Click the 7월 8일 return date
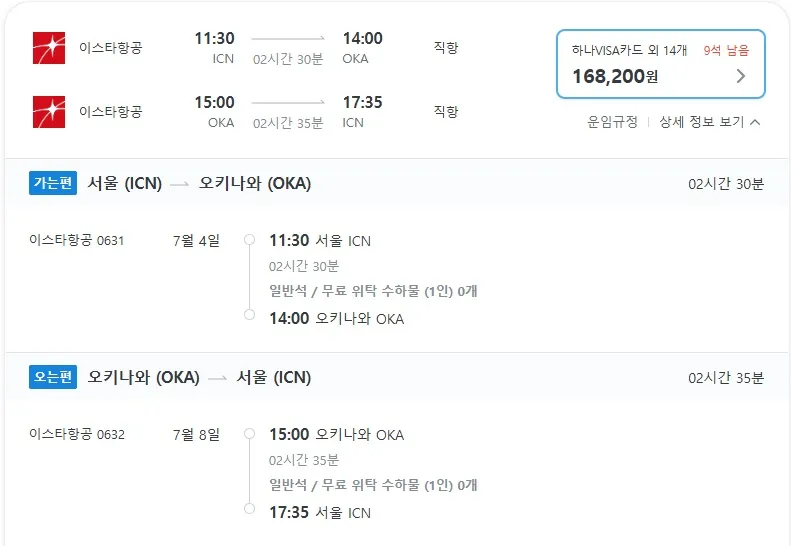The height and width of the screenshot is (546, 791). pos(196,434)
